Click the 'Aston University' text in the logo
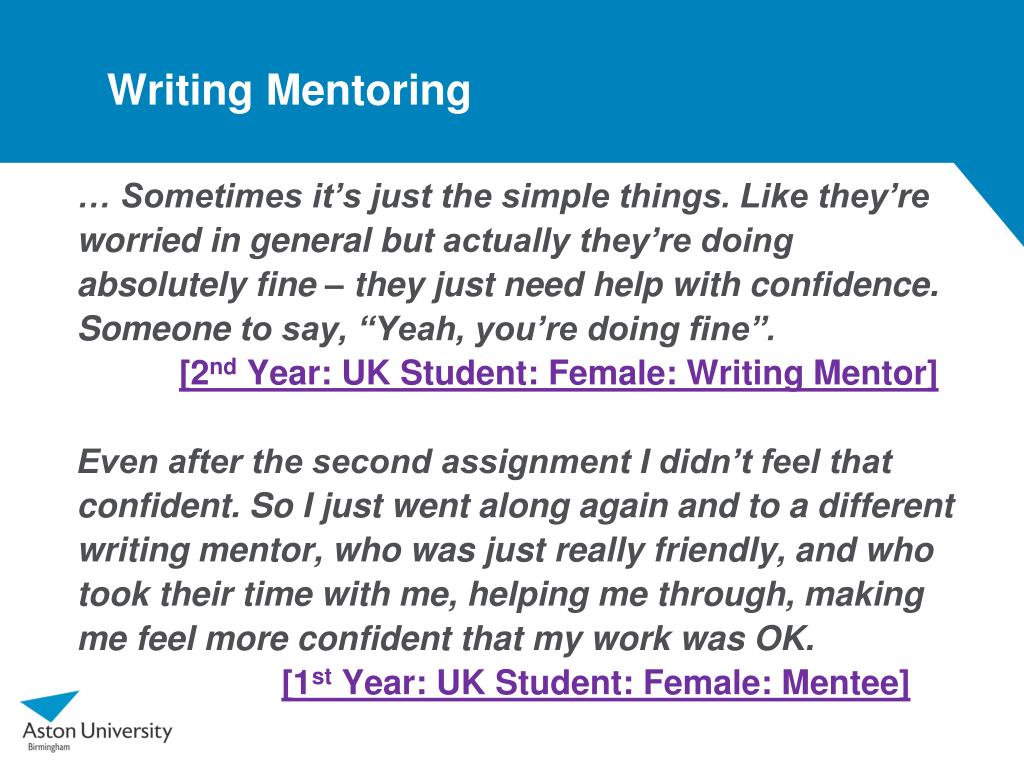This screenshot has height=768, width=1024. pyautogui.click(x=97, y=731)
